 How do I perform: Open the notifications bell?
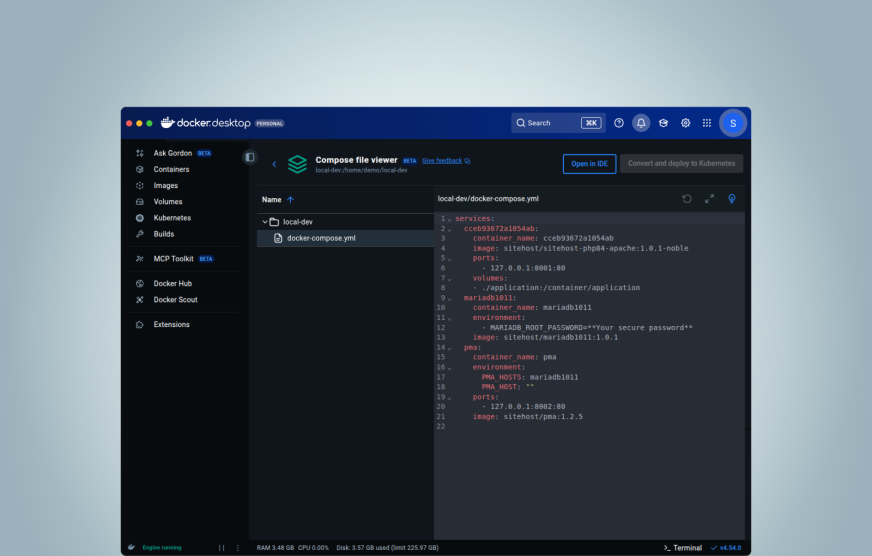click(641, 123)
